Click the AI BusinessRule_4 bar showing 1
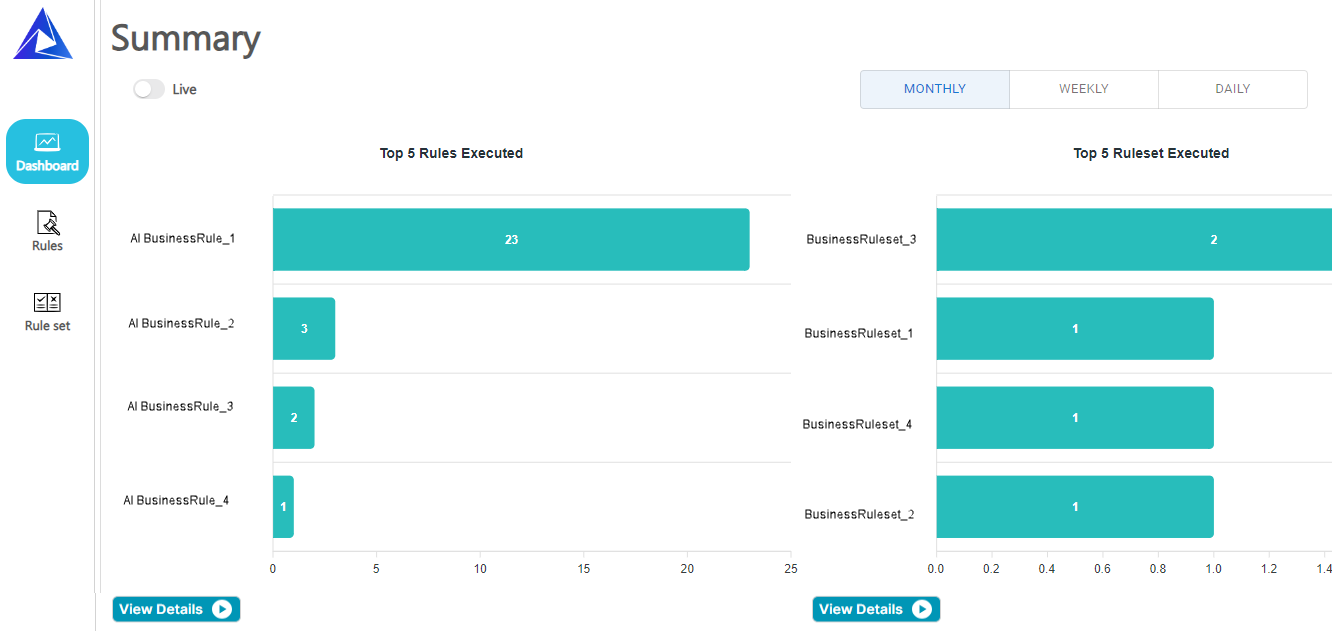Viewport: 1332px width, 637px height. coord(283,507)
